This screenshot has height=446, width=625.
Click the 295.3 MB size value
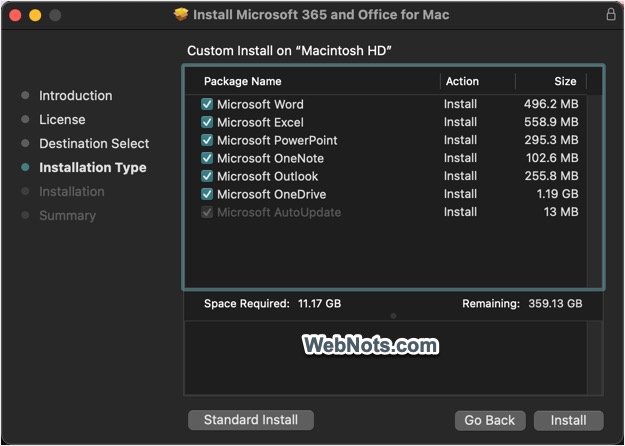pos(551,140)
